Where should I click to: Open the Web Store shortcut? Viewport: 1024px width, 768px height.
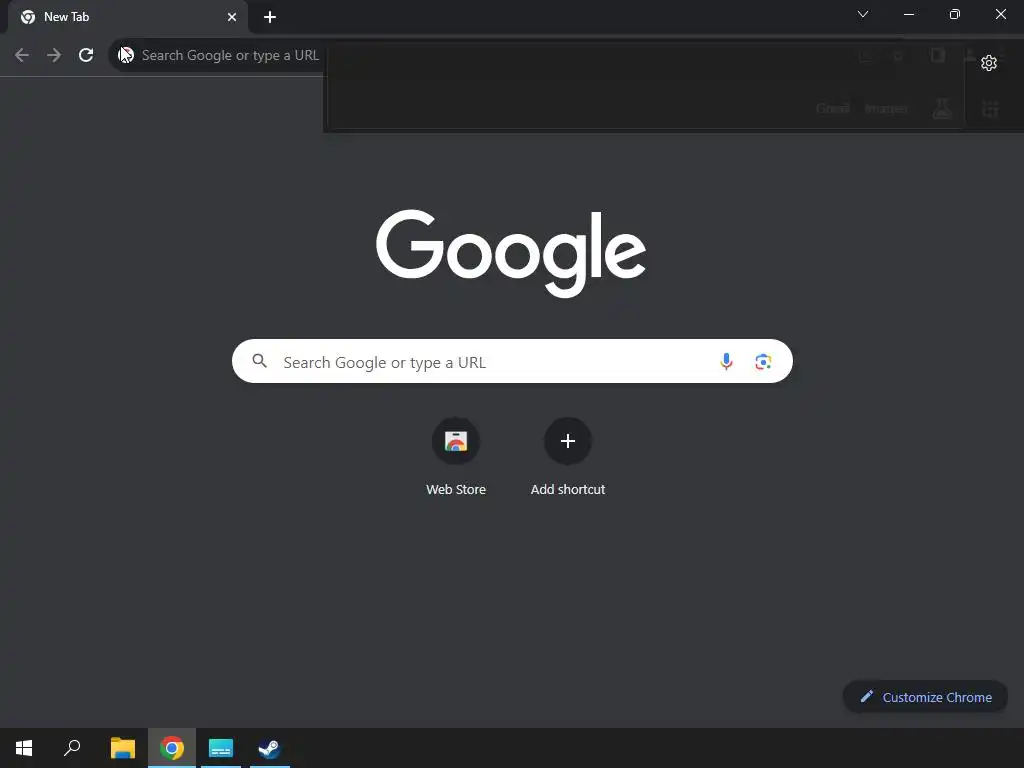coord(456,457)
